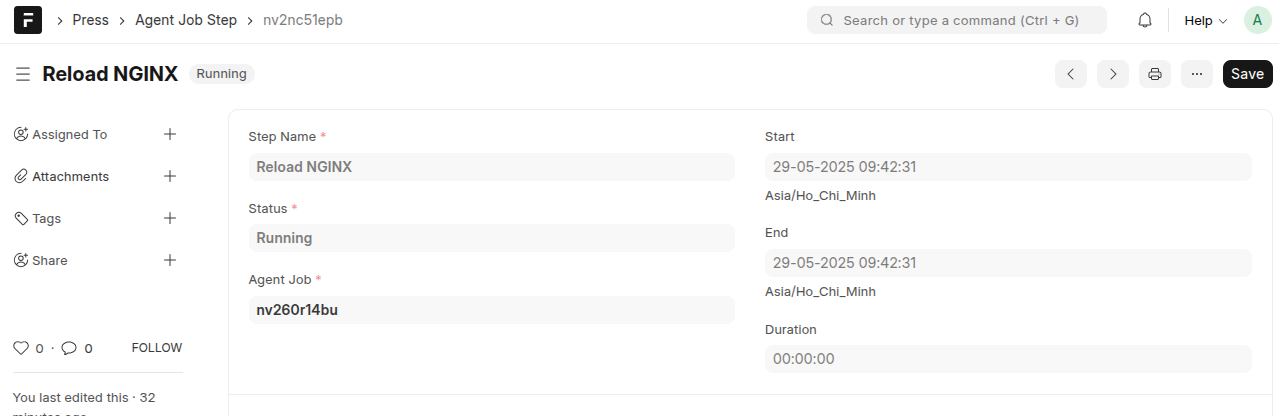Print this document

tap(1155, 74)
